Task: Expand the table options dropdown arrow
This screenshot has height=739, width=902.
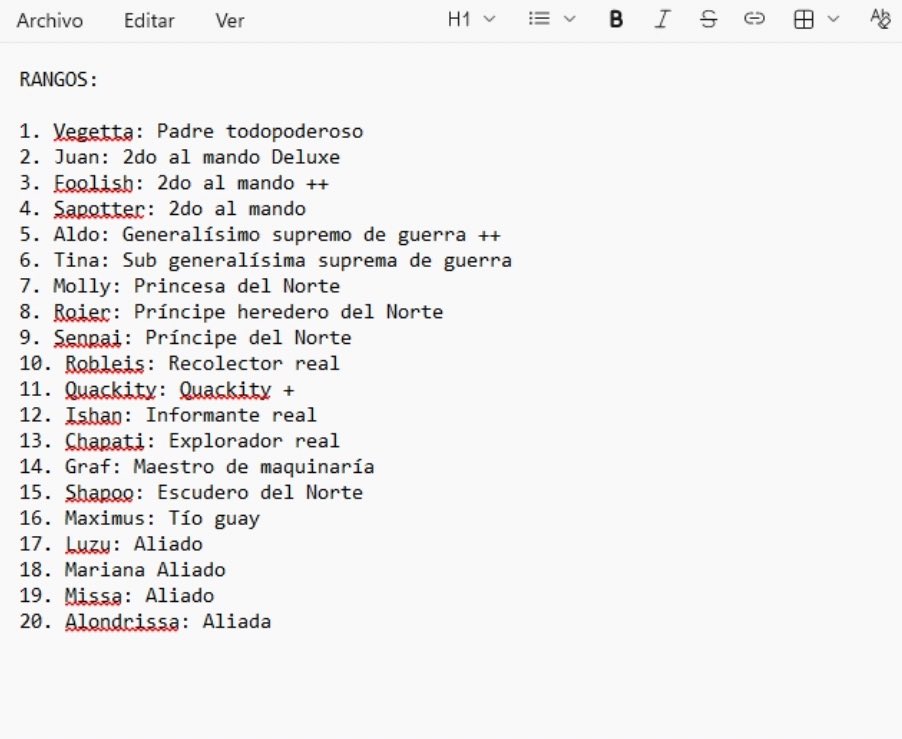Action: point(833,20)
